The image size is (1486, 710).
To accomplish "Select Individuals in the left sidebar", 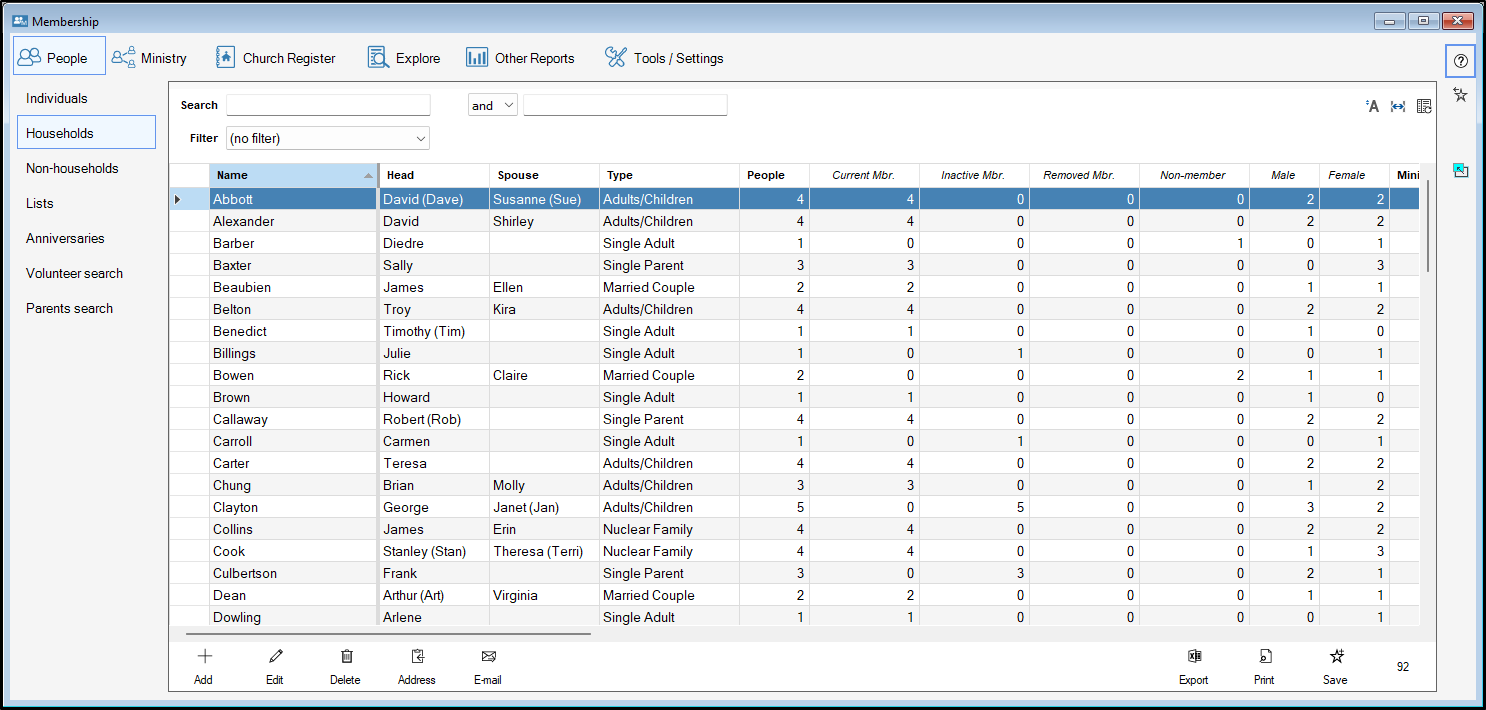I will (57, 98).
